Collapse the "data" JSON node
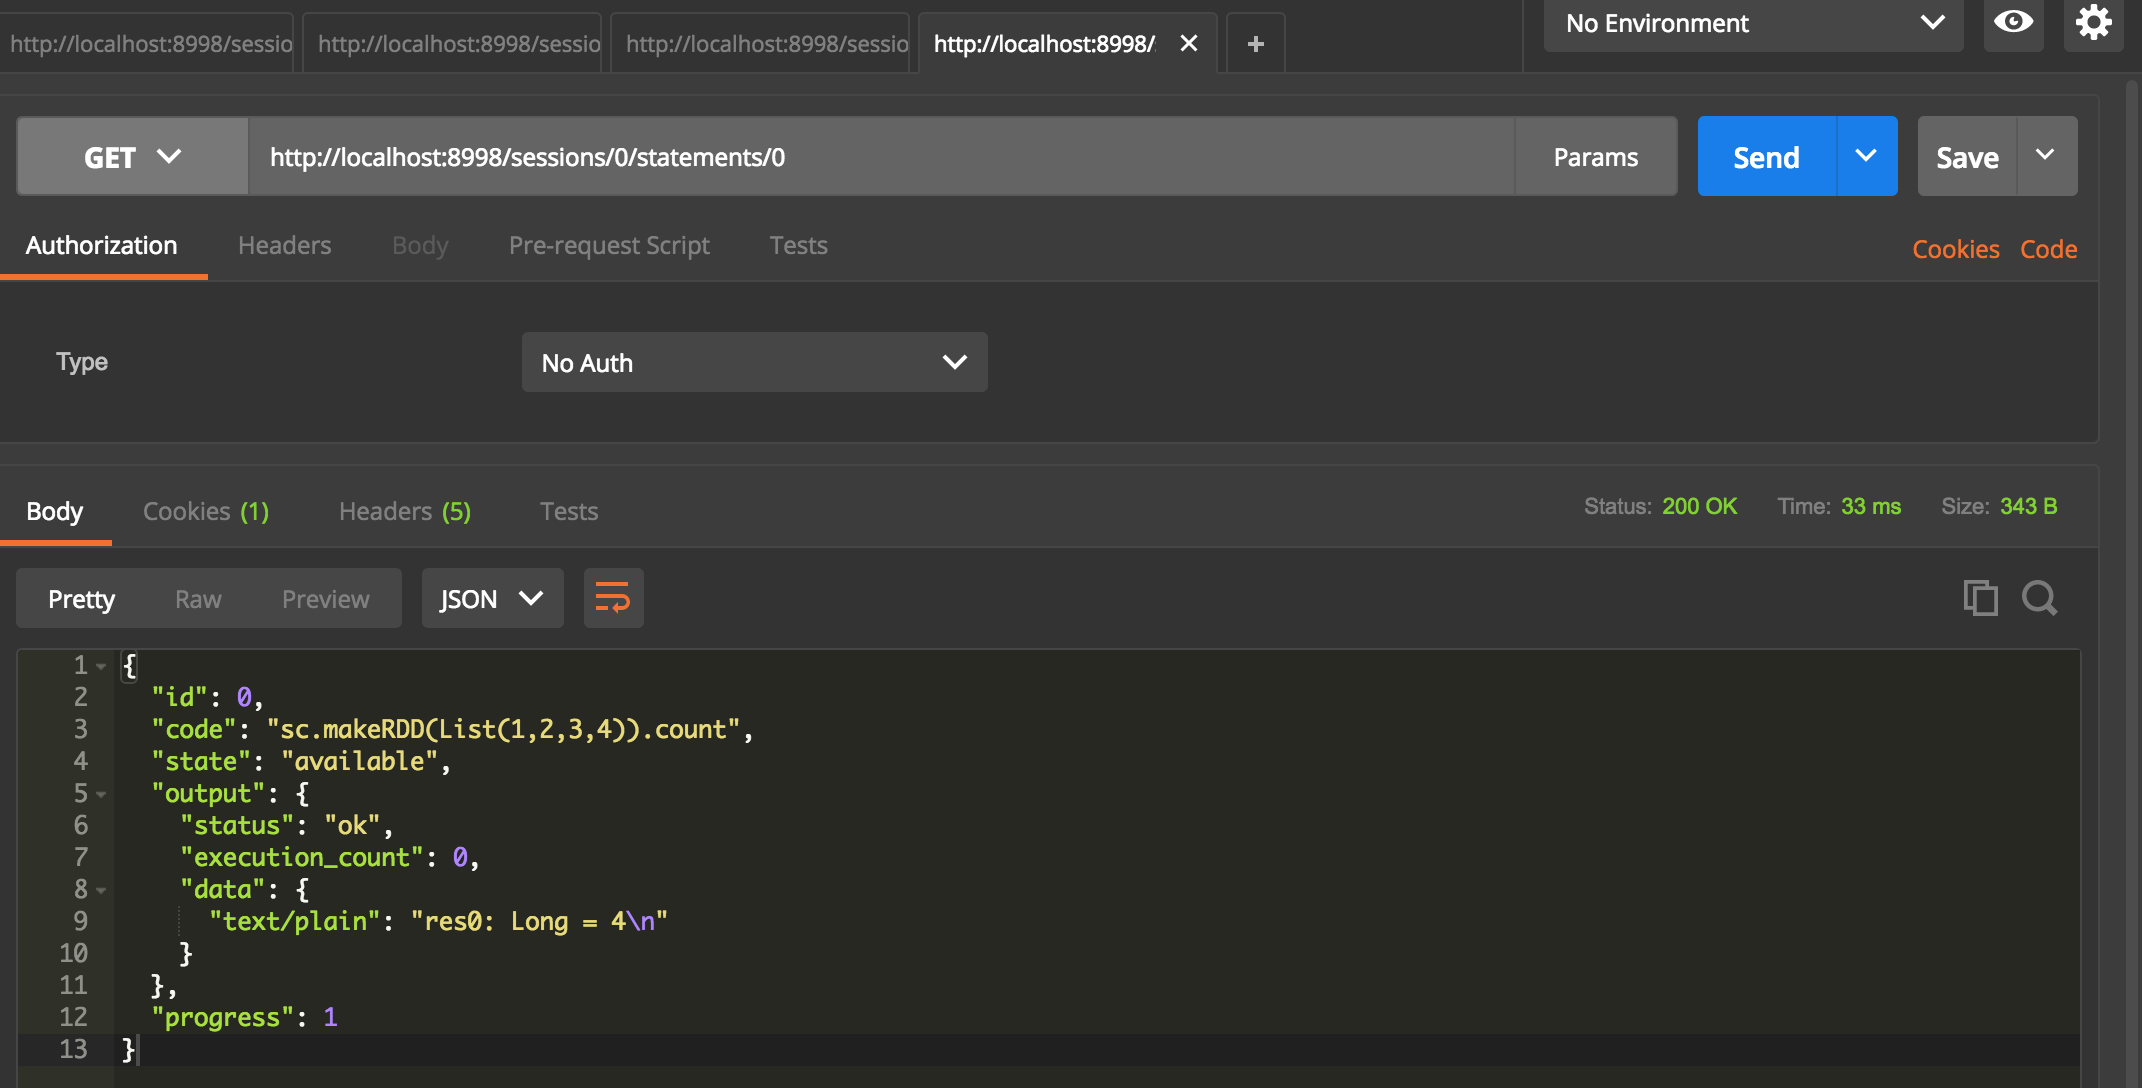This screenshot has width=2142, height=1088. 101,890
